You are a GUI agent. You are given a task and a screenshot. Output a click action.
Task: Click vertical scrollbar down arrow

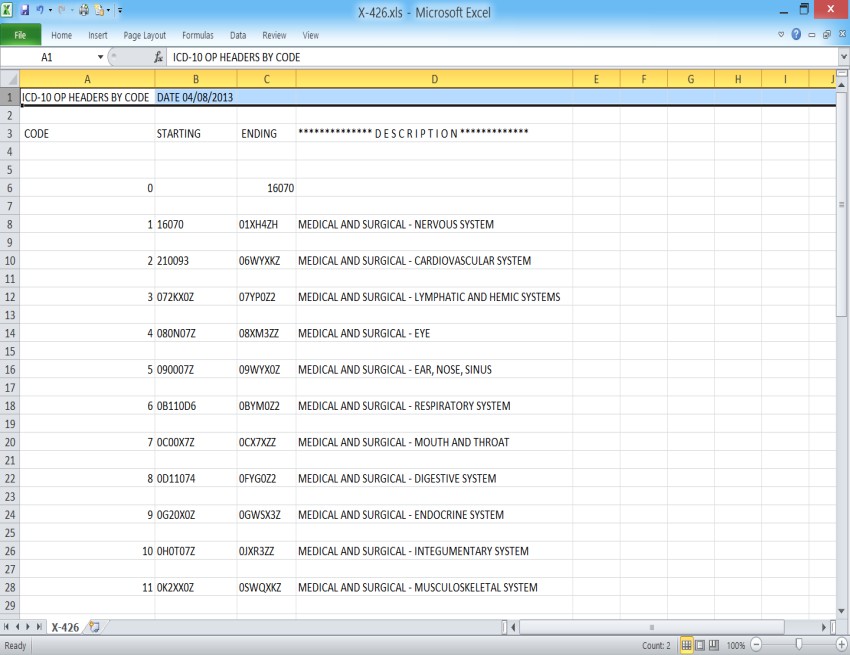point(841,611)
